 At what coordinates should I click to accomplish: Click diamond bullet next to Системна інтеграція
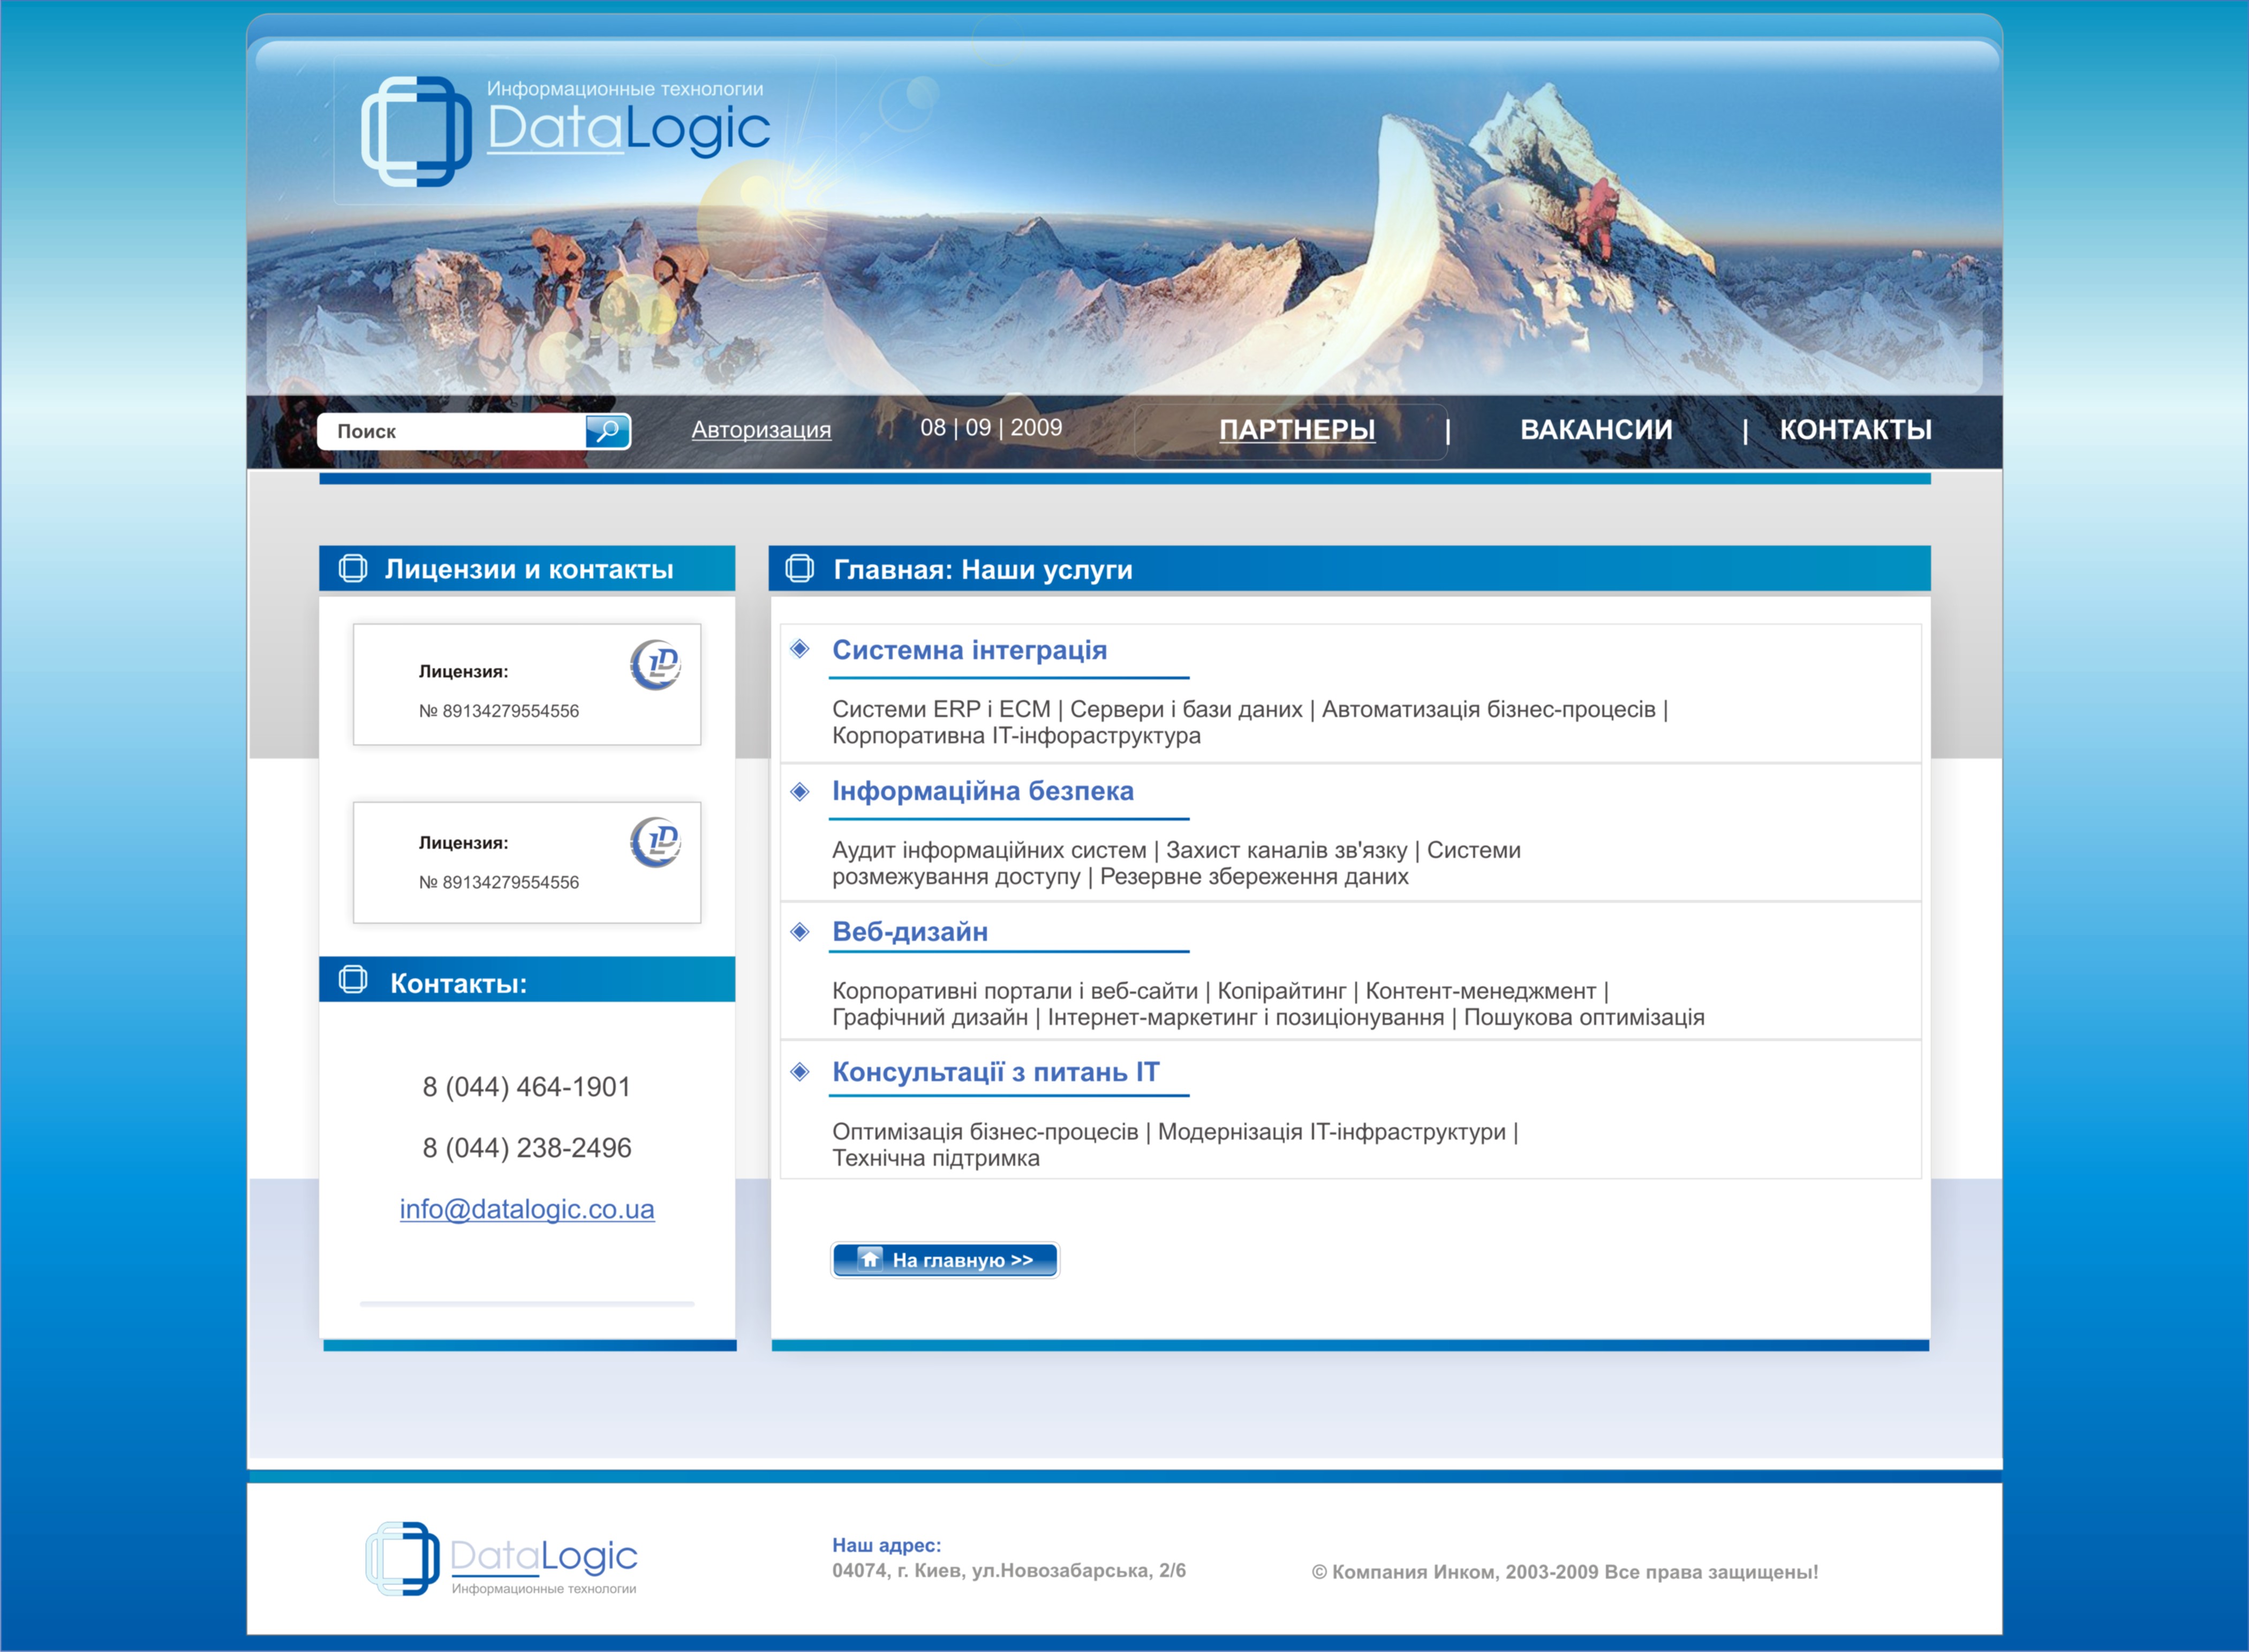point(800,649)
